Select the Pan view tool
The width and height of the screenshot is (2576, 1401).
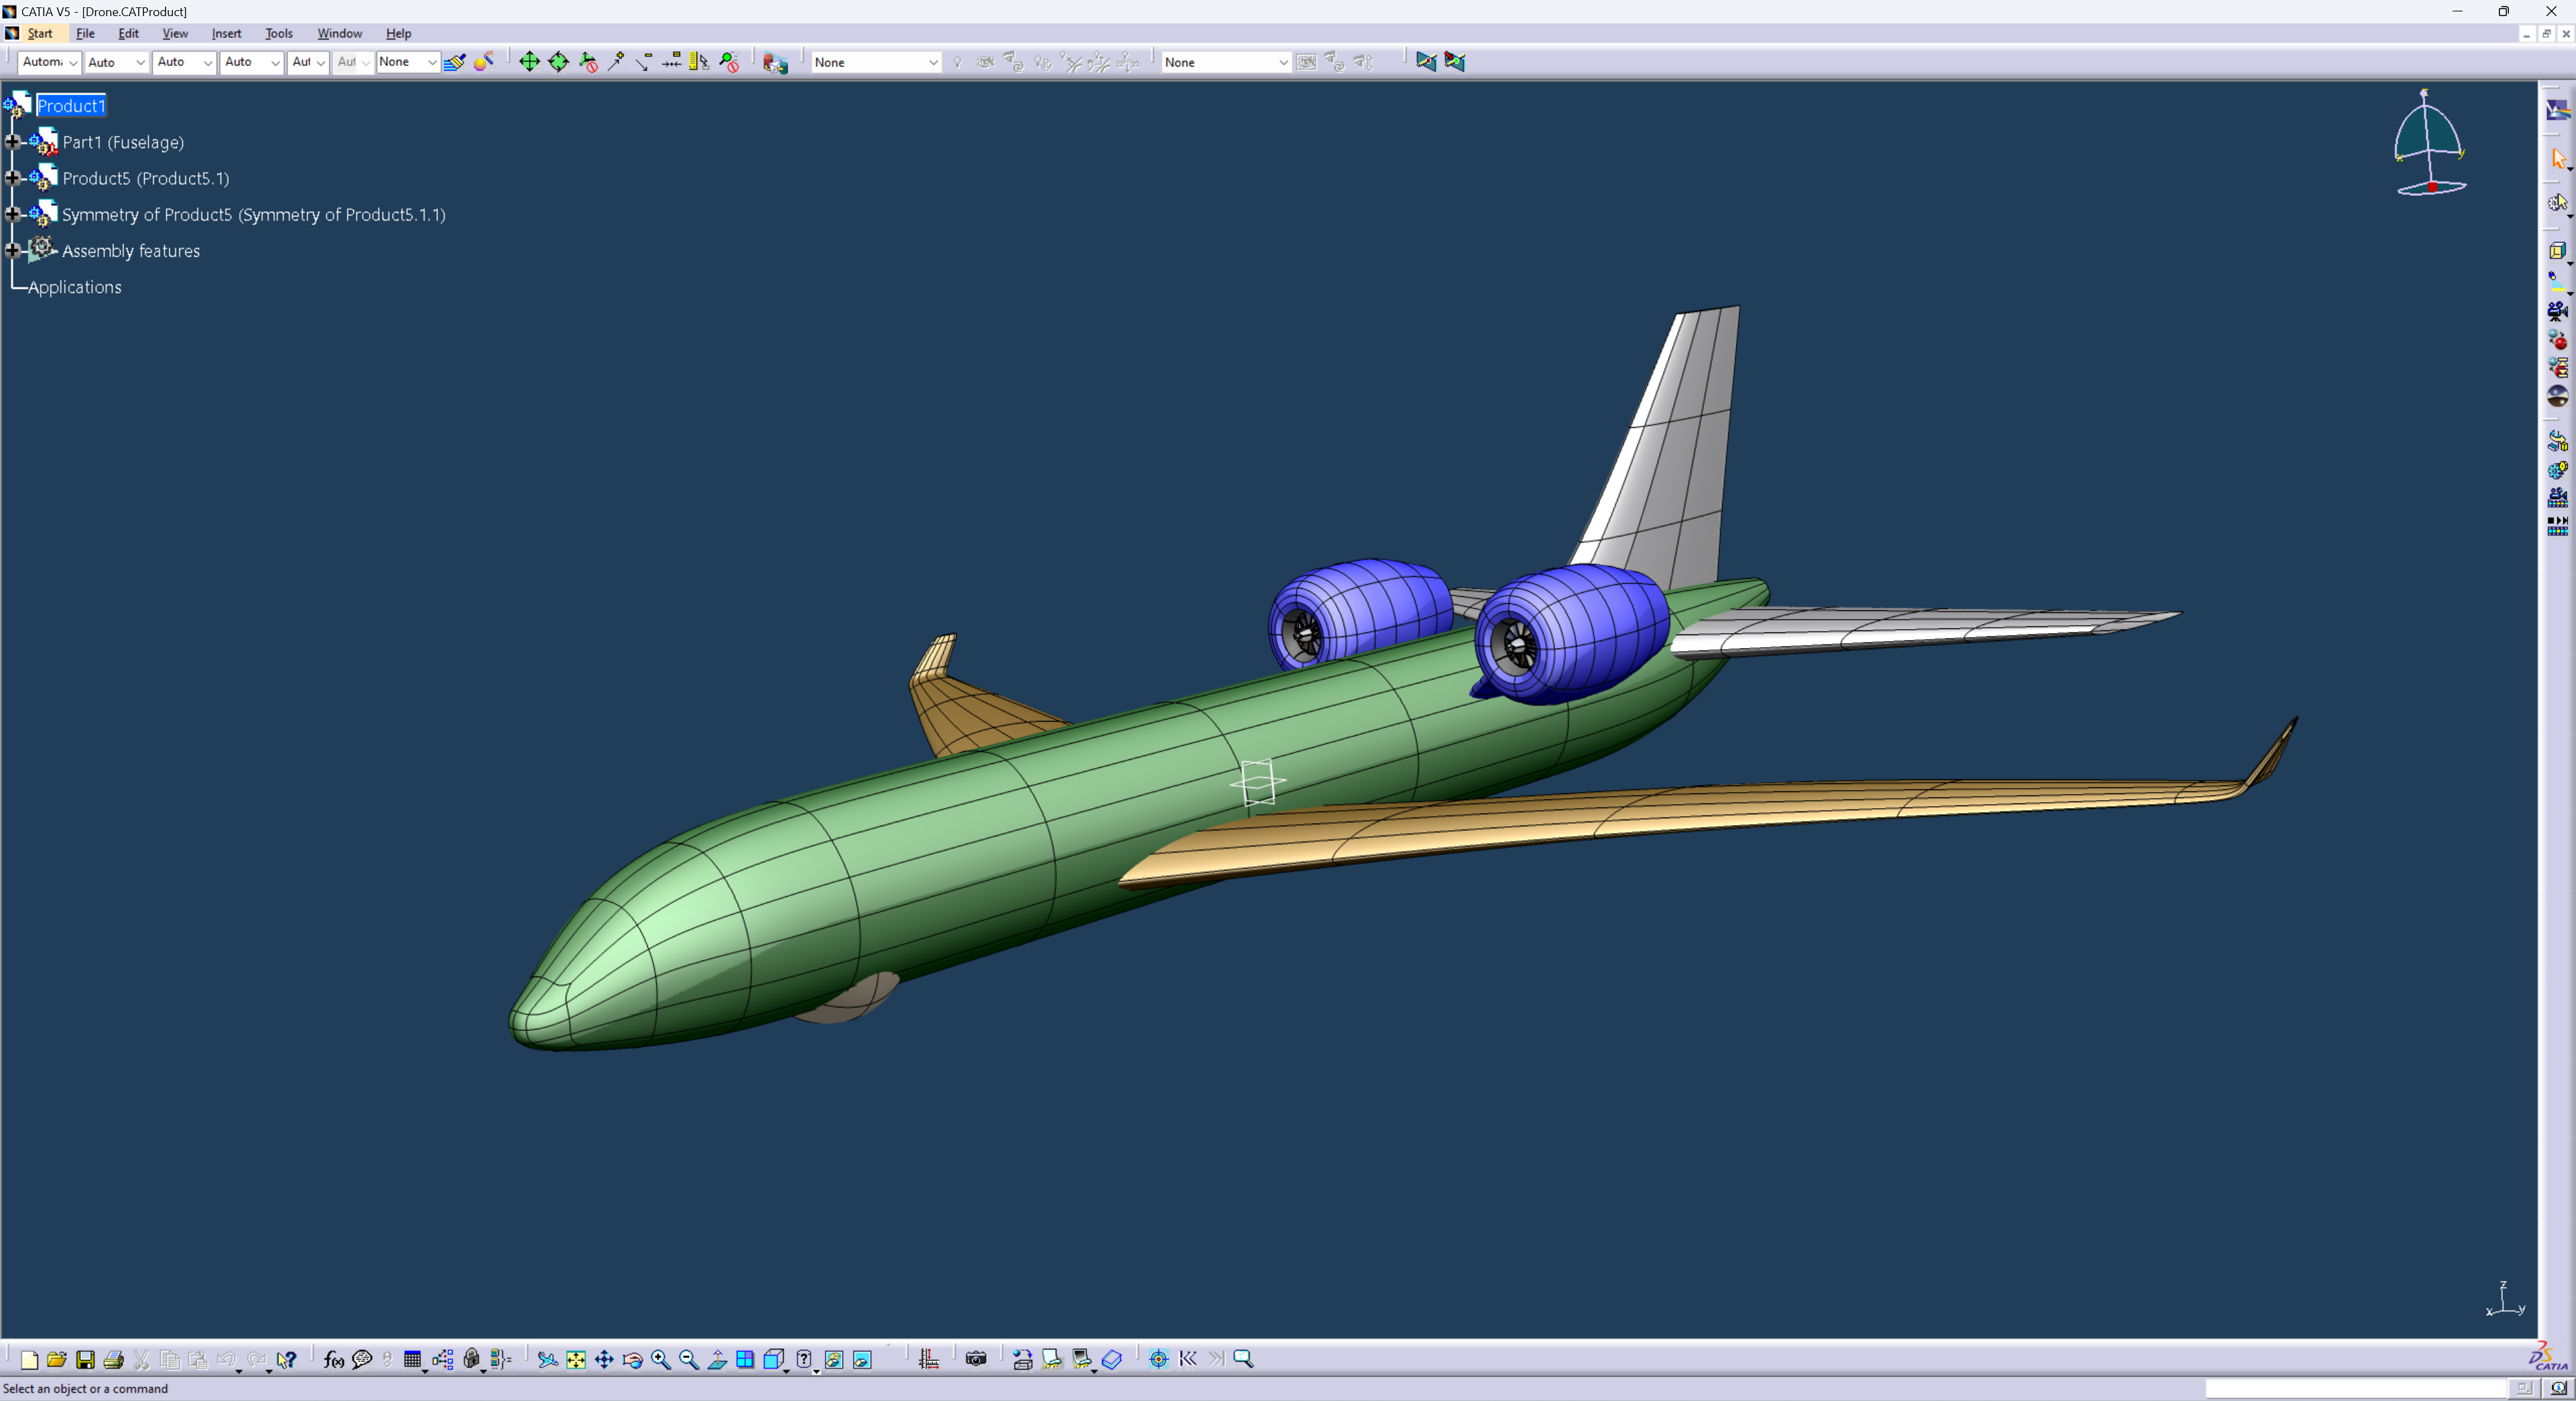[604, 1359]
